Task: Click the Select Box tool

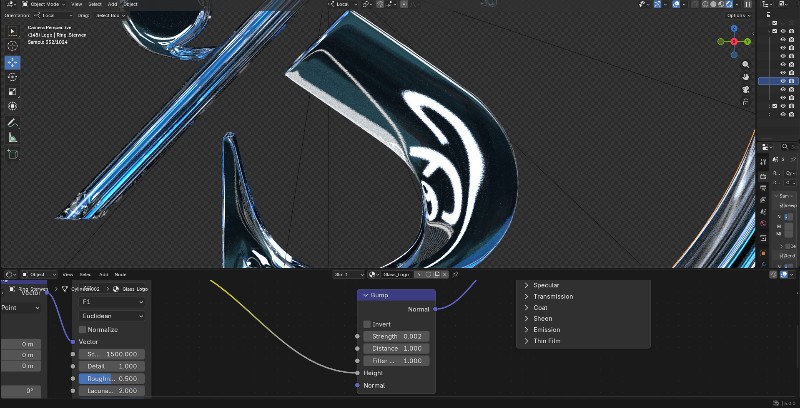Action: click(x=12, y=30)
